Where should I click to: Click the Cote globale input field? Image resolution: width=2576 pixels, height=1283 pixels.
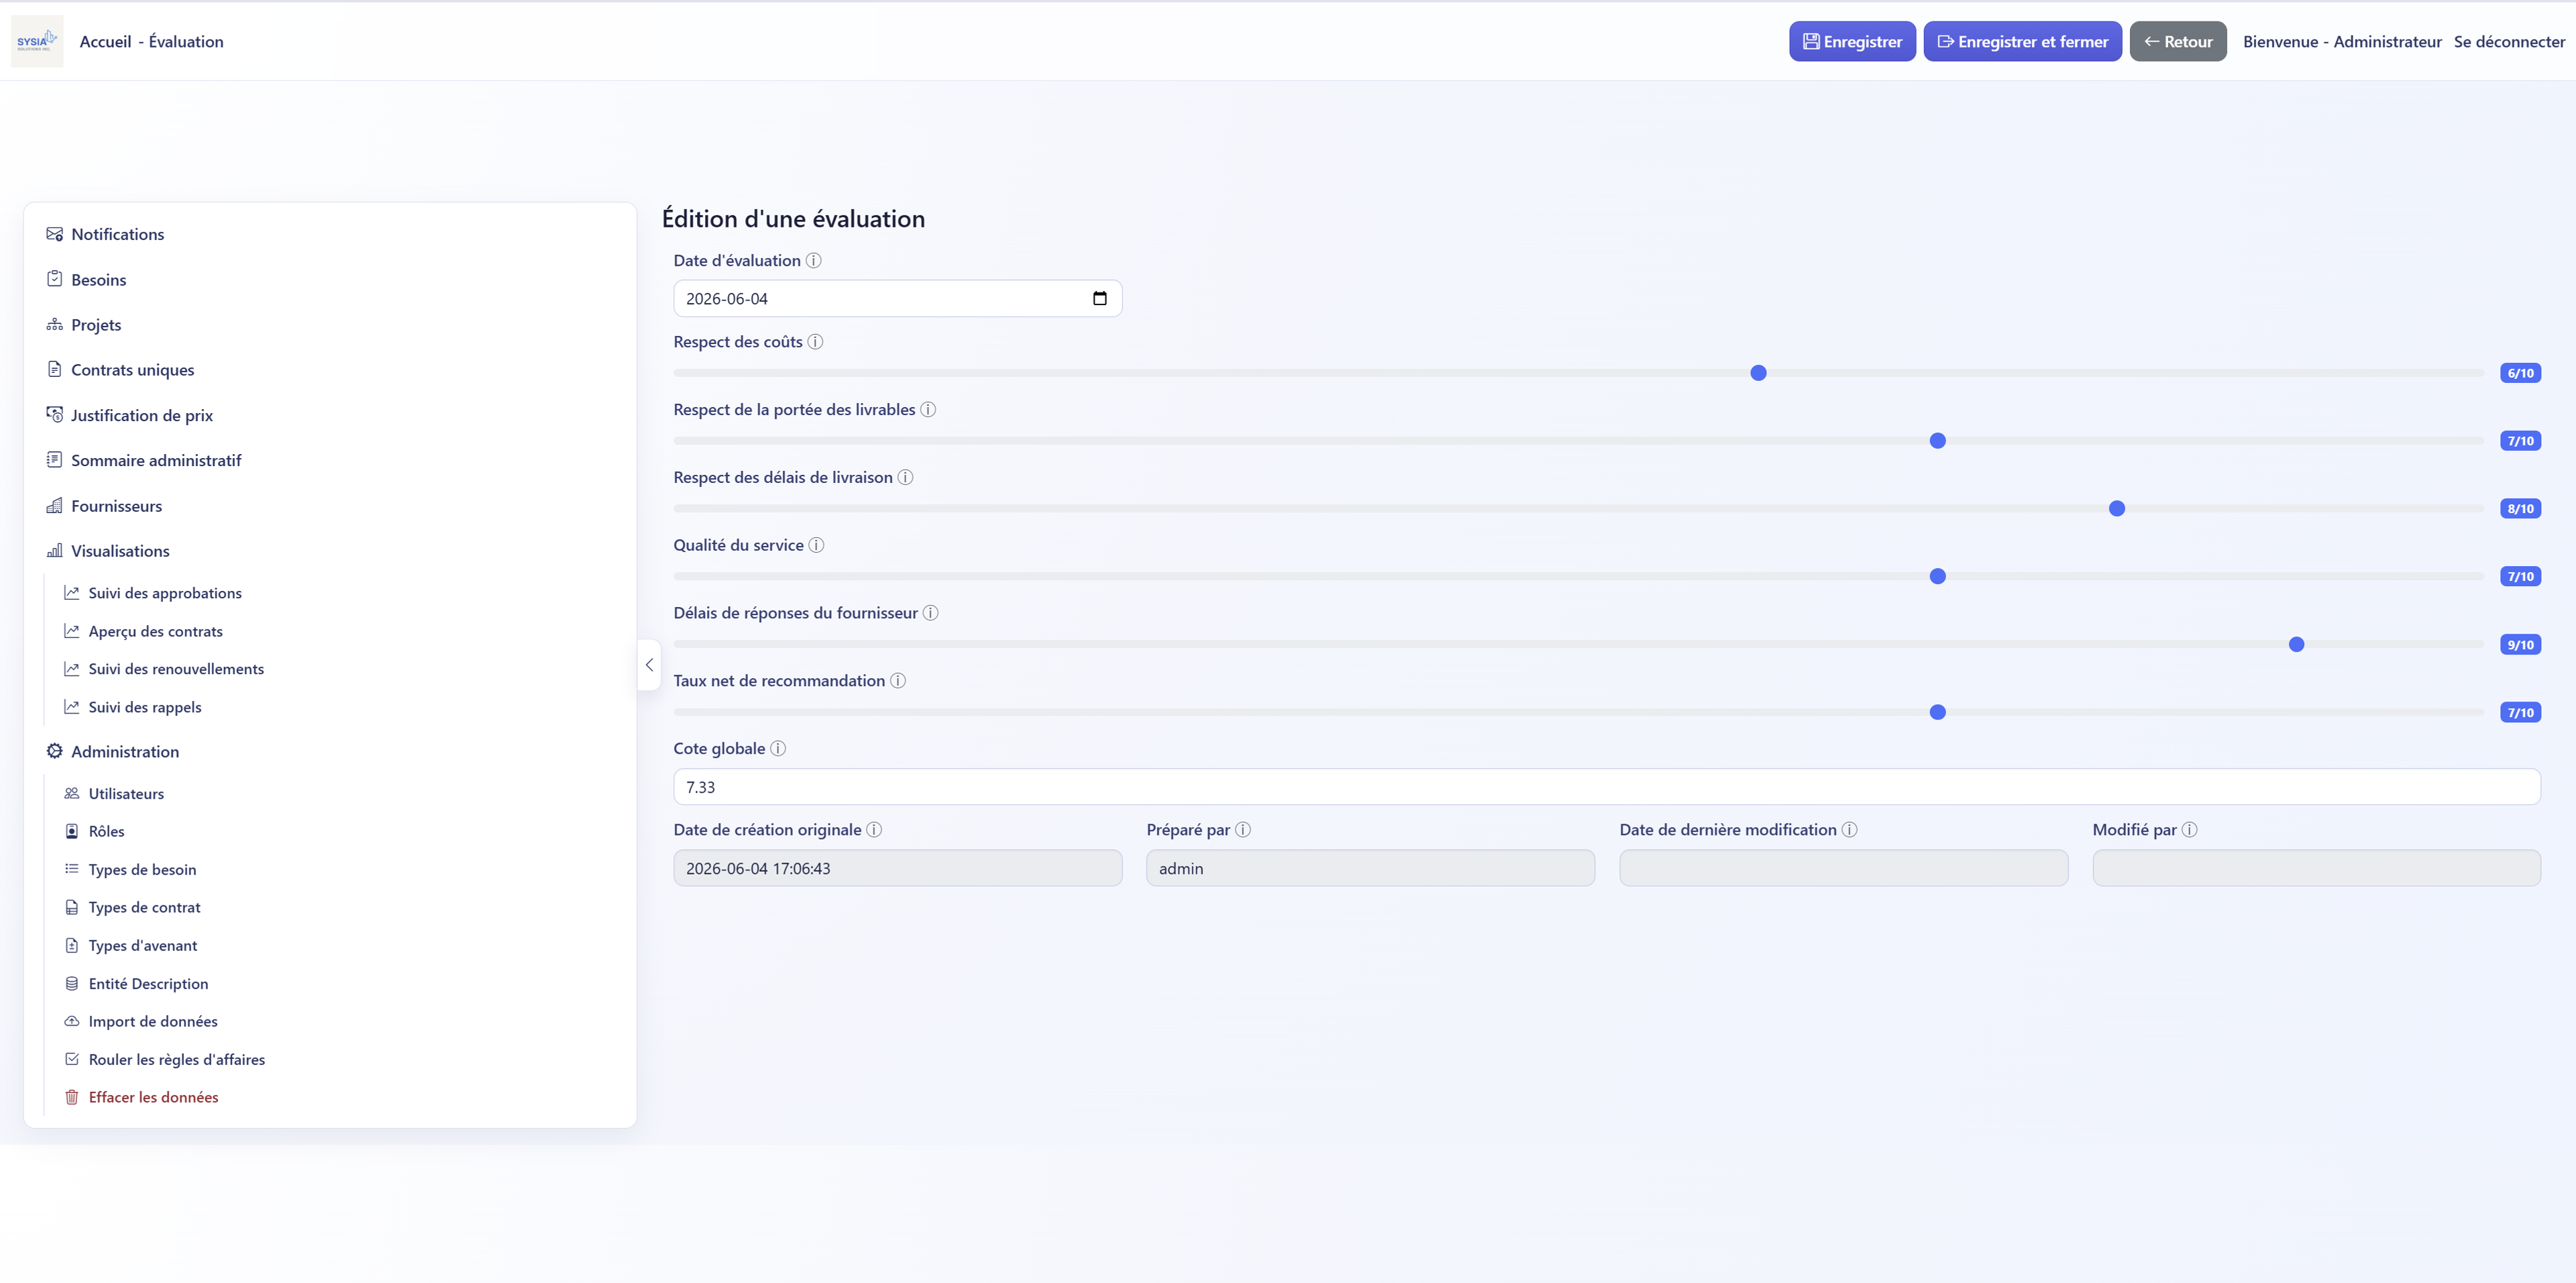(1606, 787)
